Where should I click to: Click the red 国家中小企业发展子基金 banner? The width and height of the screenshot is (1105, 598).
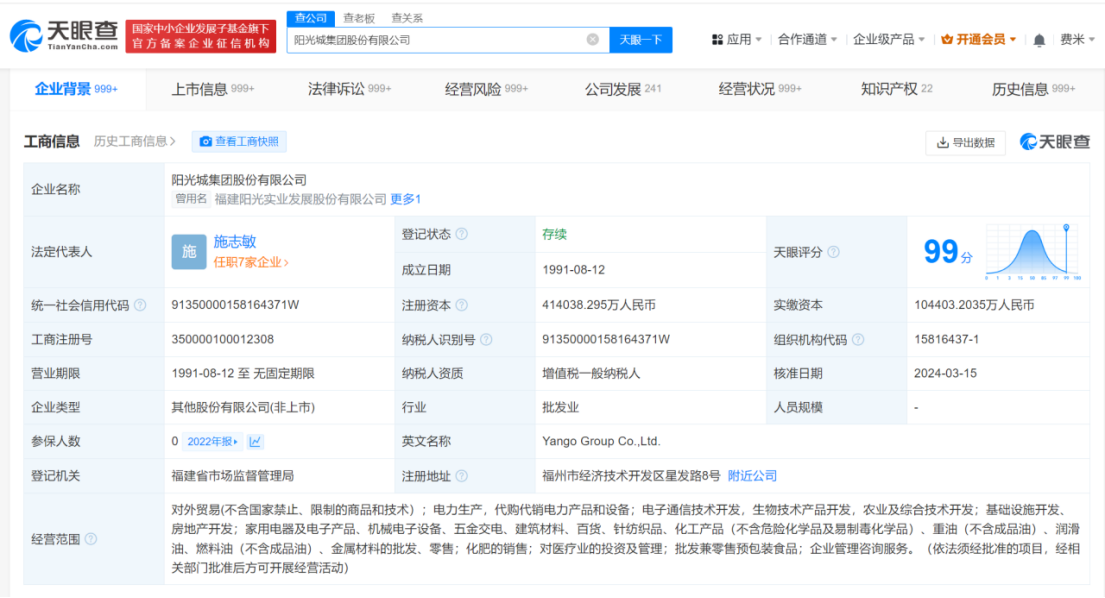point(201,36)
